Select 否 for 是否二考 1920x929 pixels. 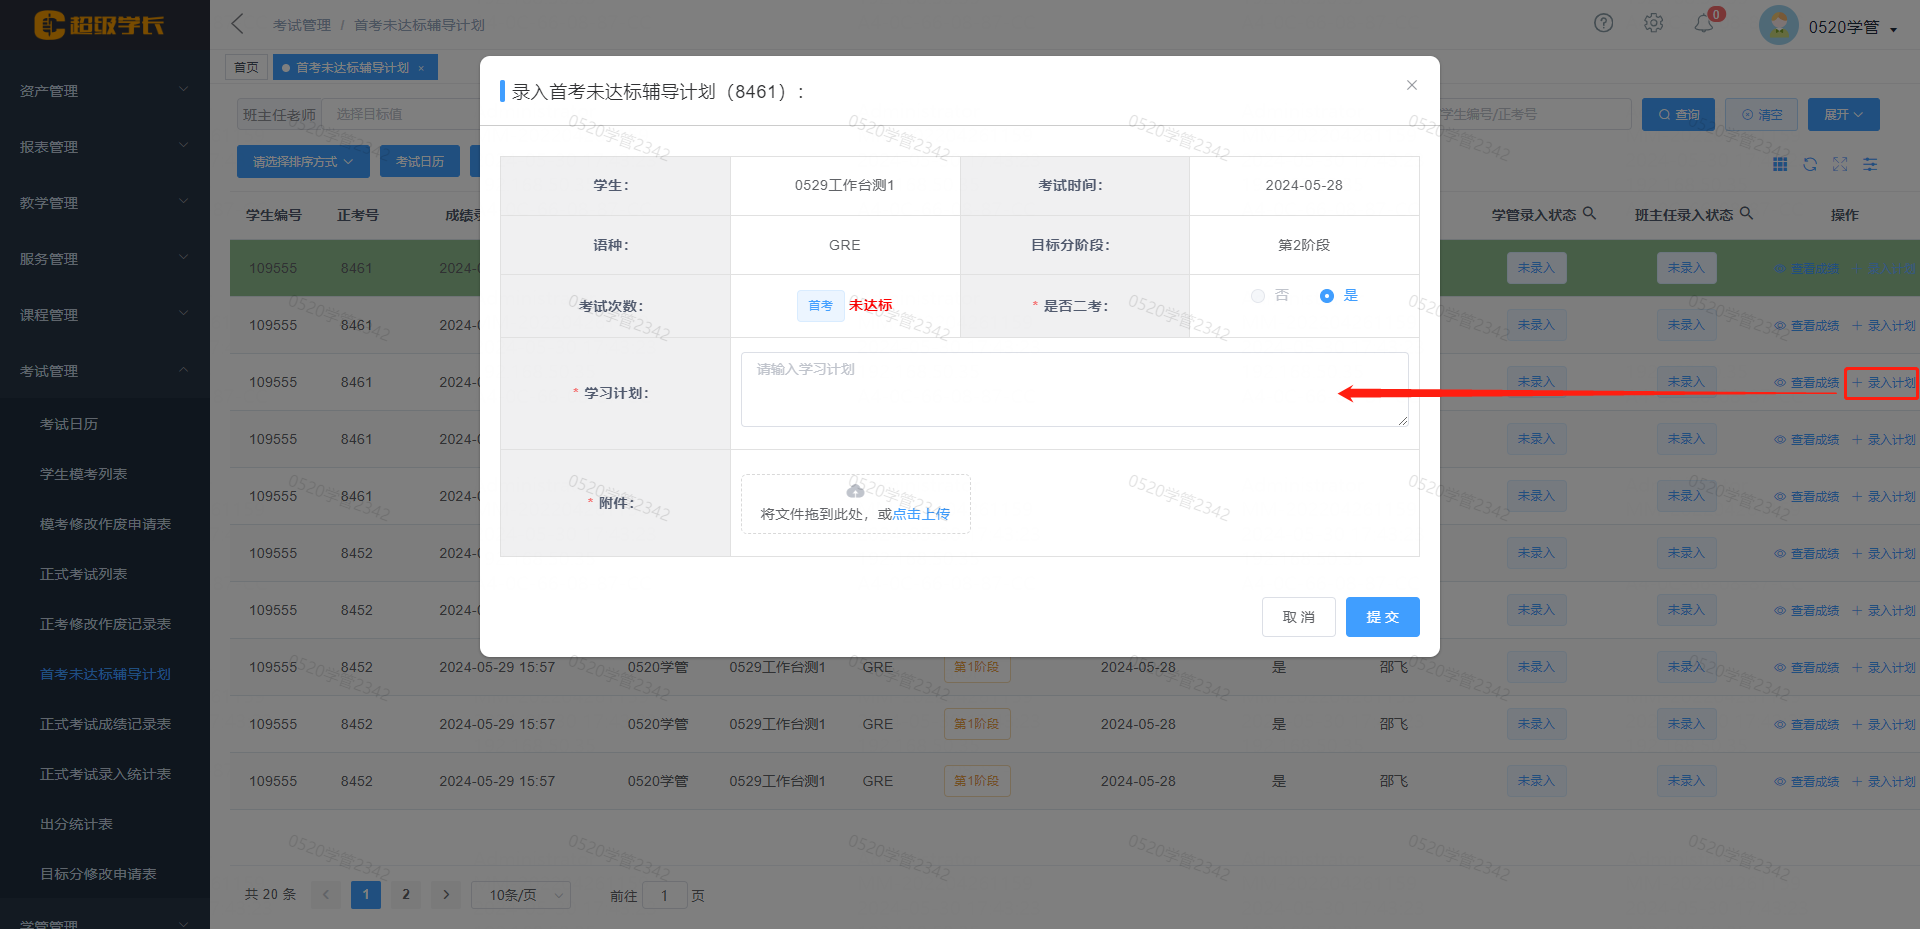pos(1258,296)
